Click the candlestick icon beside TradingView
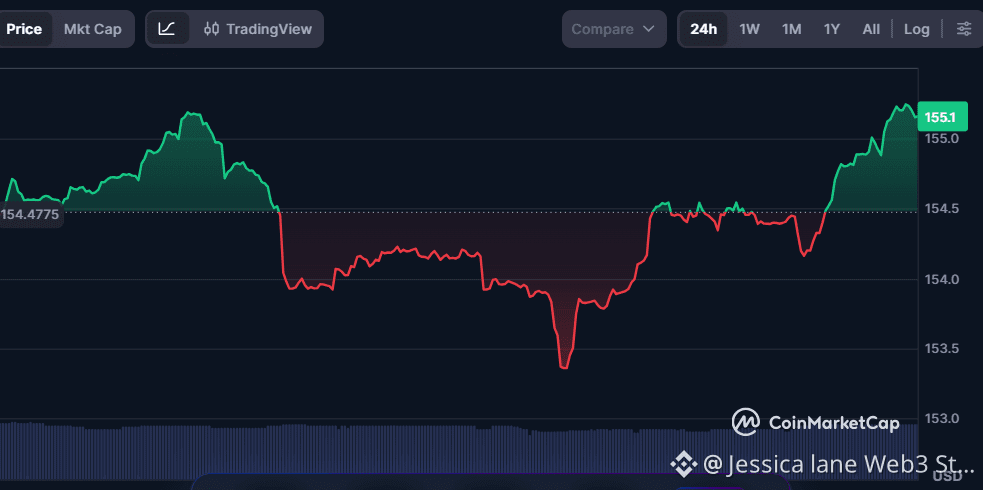 (212, 29)
